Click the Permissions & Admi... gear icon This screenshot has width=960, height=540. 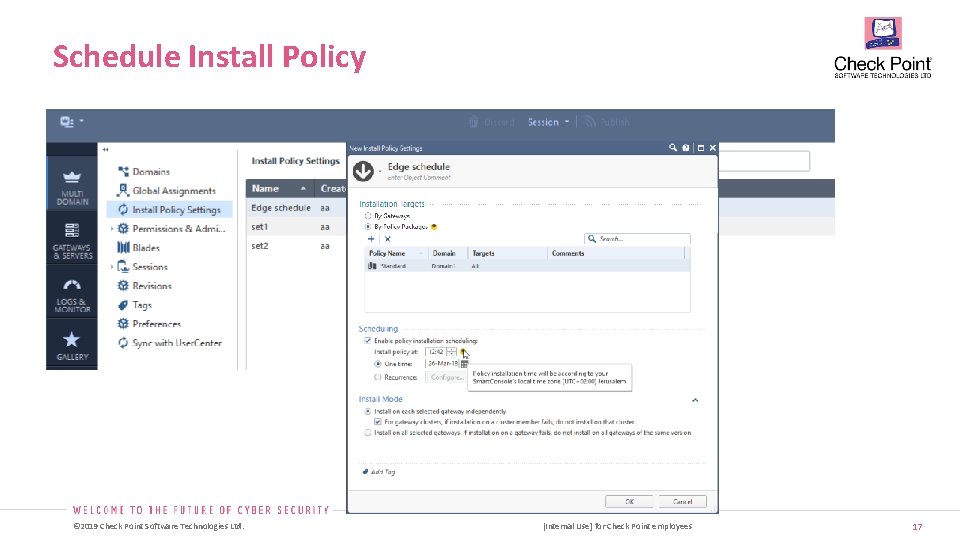tap(123, 228)
